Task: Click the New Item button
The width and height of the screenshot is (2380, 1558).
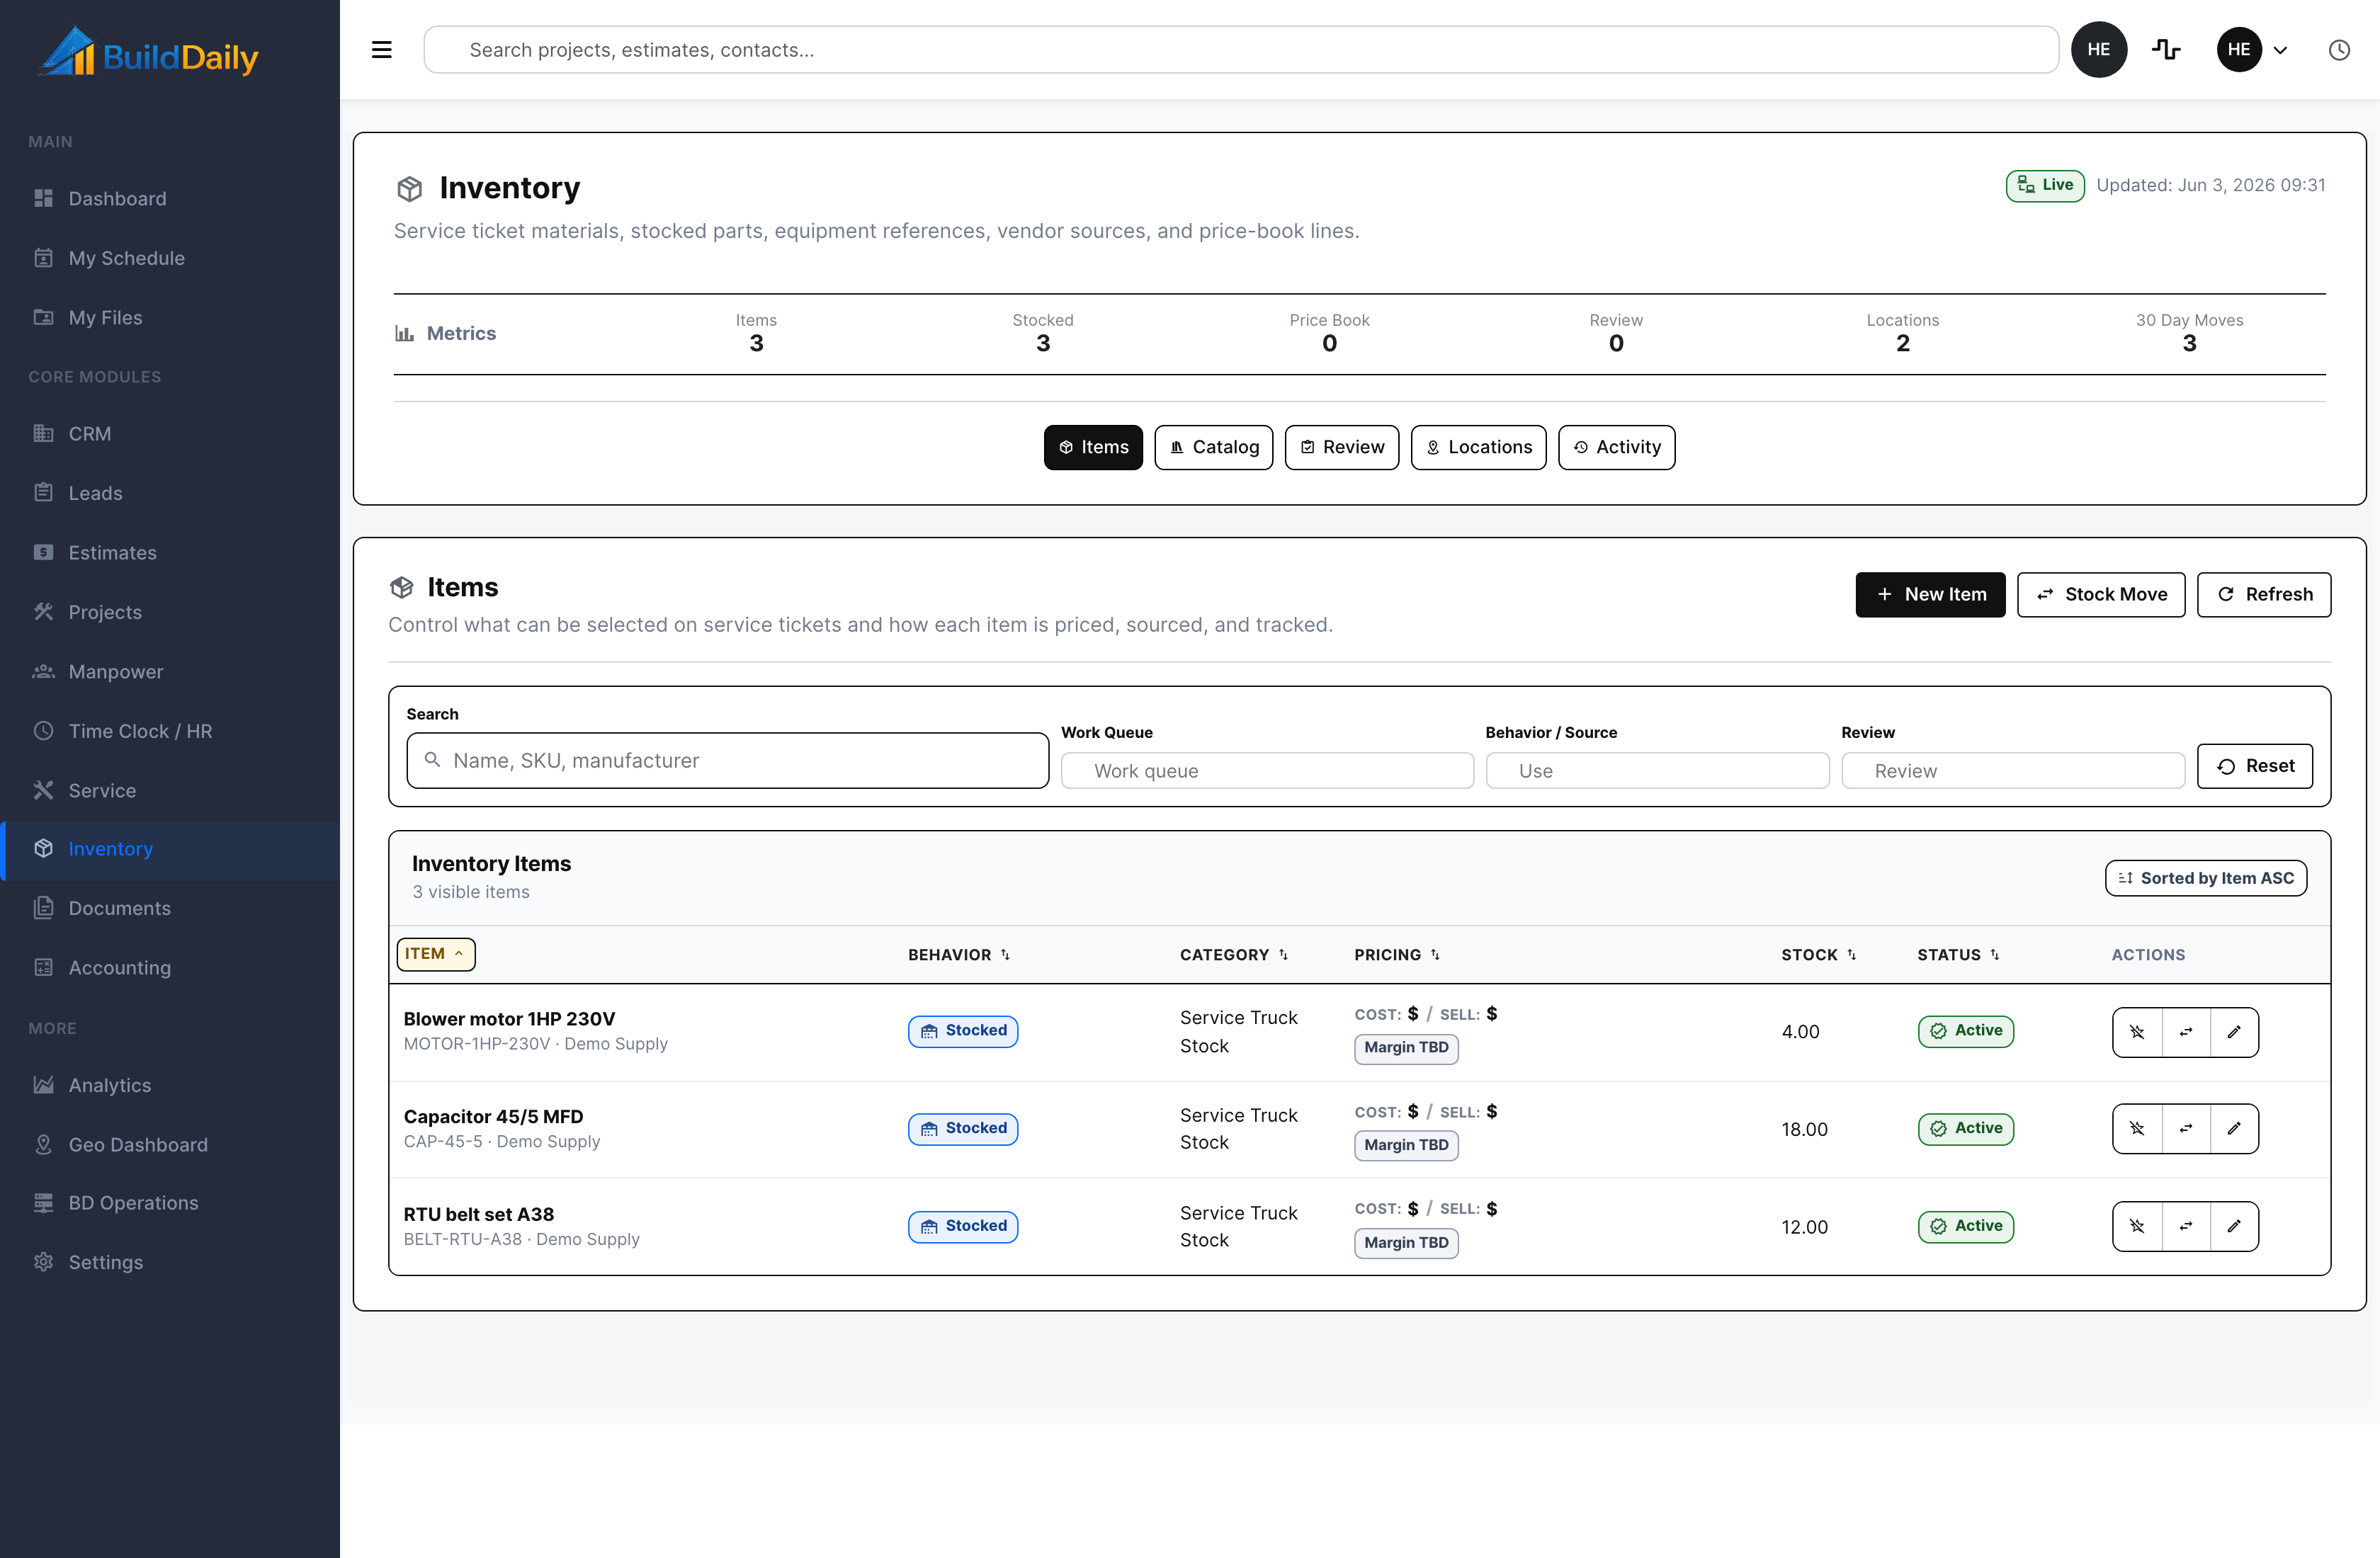Action: click(x=1930, y=595)
